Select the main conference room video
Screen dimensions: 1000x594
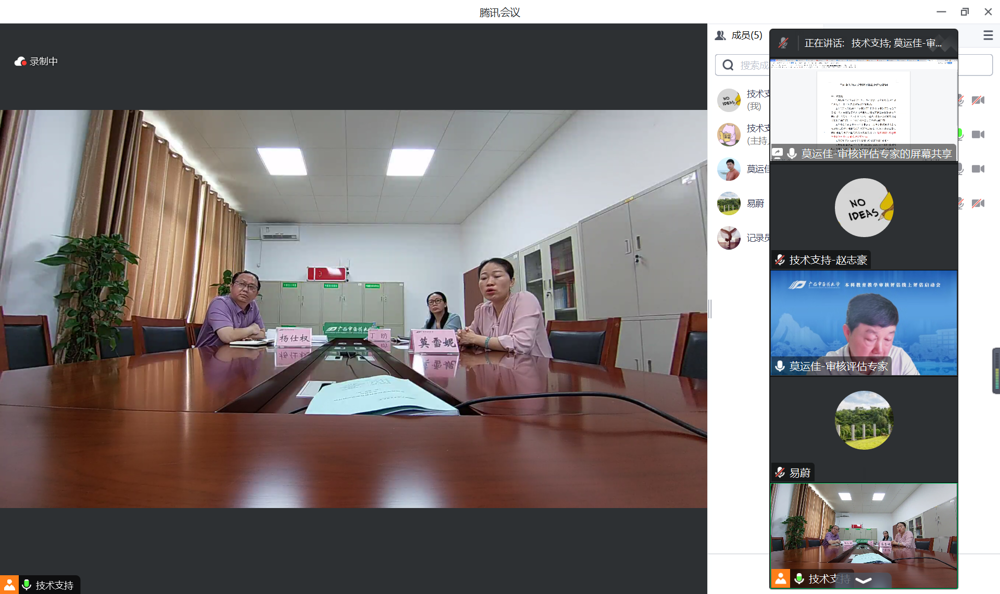(353, 309)
